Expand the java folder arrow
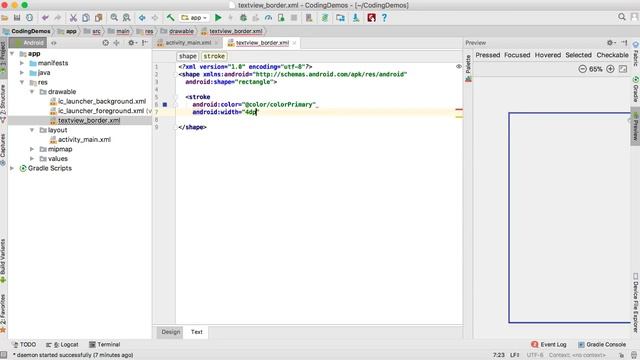 (x=22, y=73)
